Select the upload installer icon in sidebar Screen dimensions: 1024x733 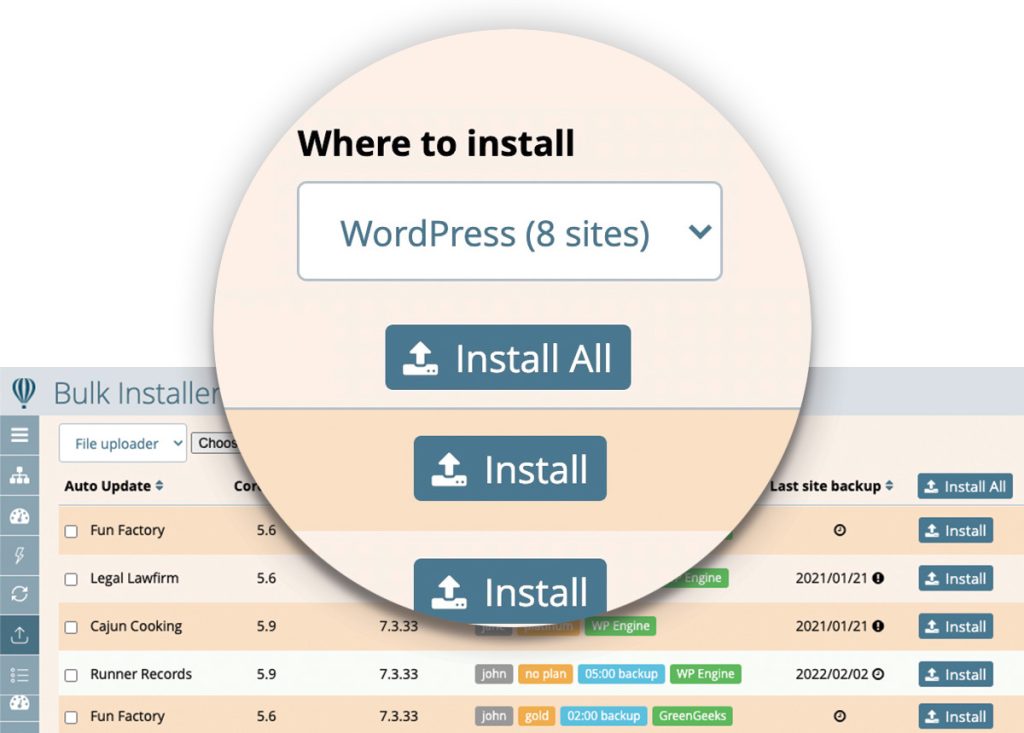pyautogui.click(x=20, y=634)
